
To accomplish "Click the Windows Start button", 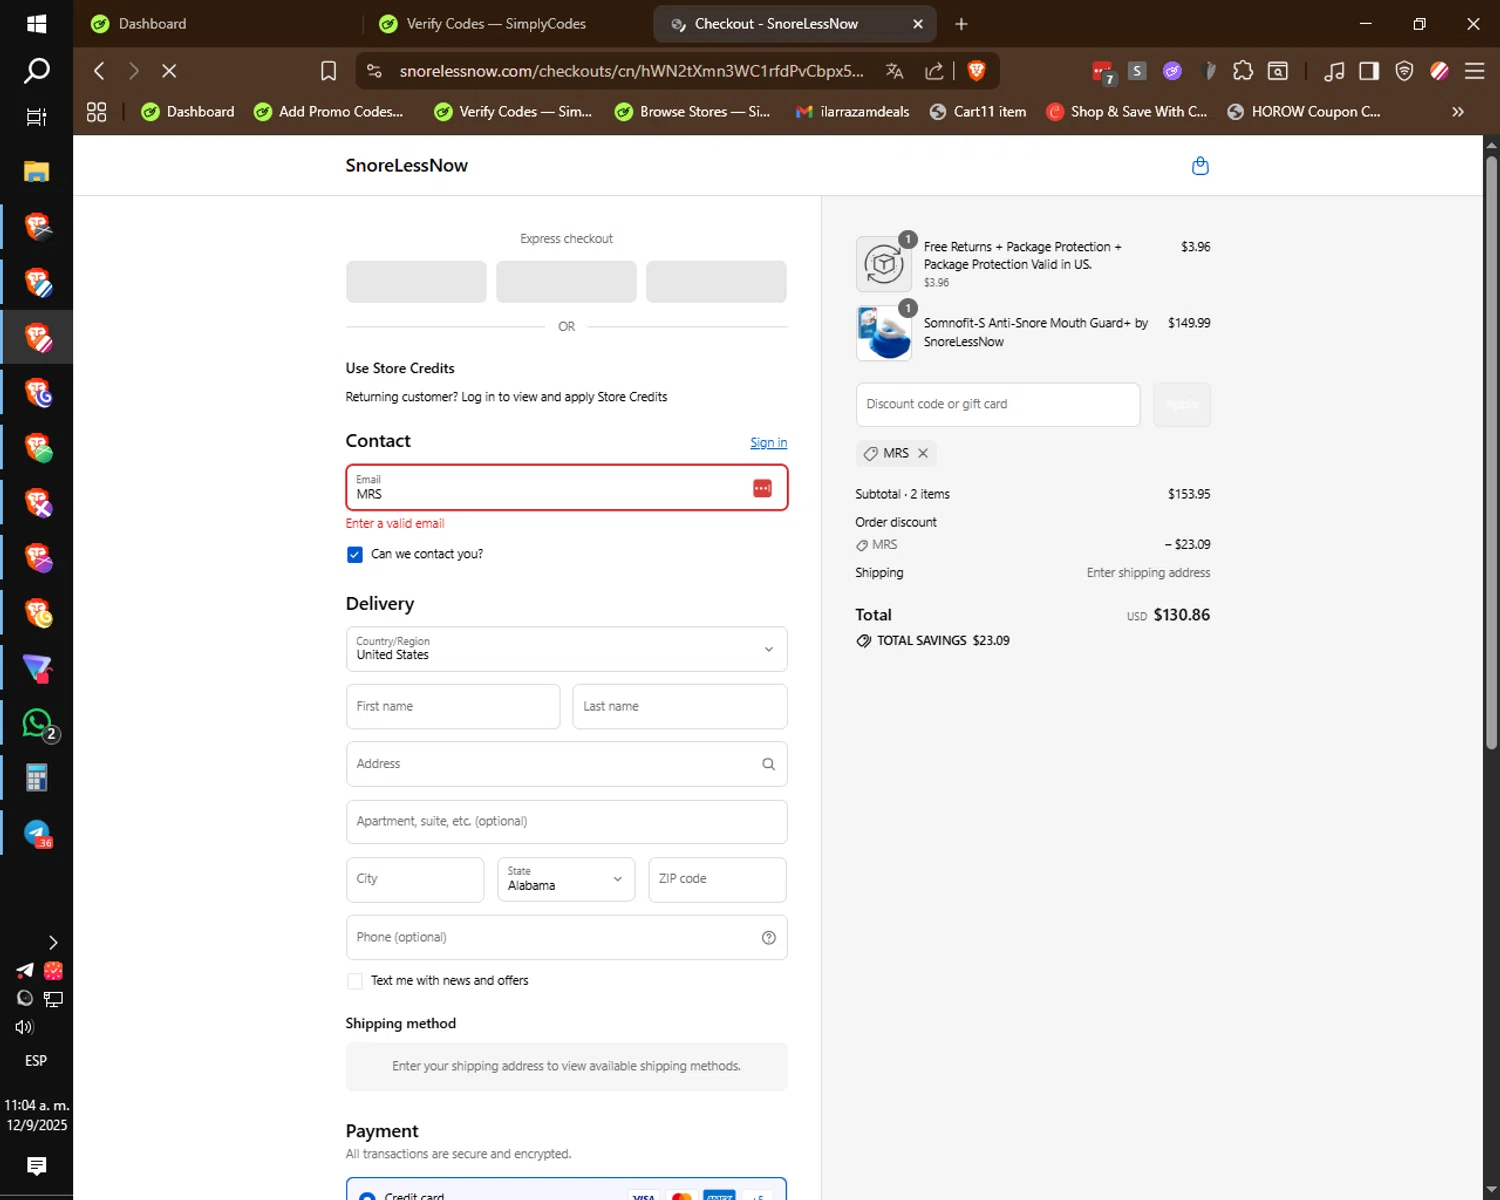I will coord(36,24).
